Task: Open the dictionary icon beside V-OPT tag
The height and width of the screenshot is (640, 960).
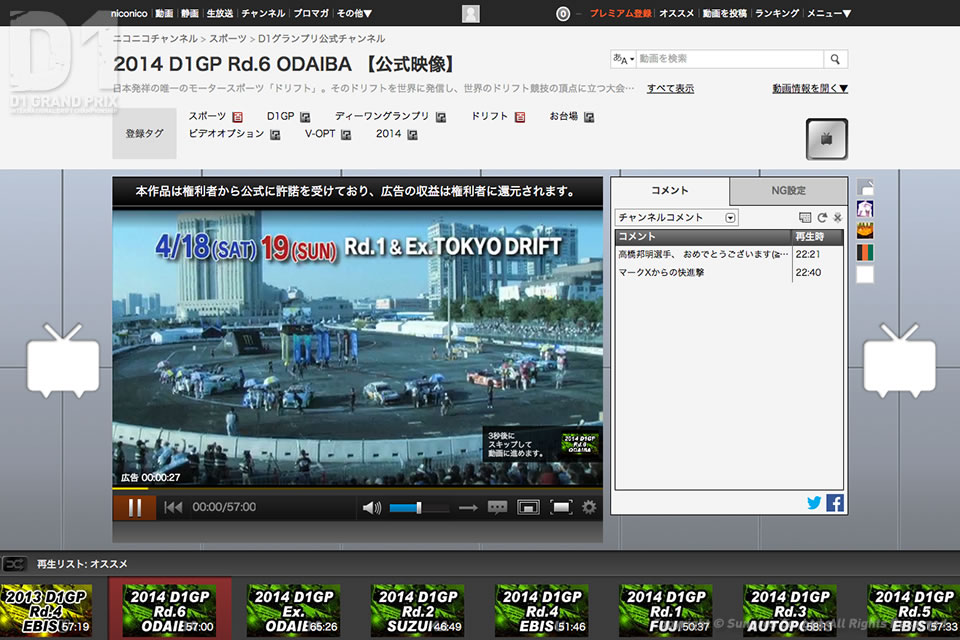Action: pyautogui.click(x=346, y=134)
